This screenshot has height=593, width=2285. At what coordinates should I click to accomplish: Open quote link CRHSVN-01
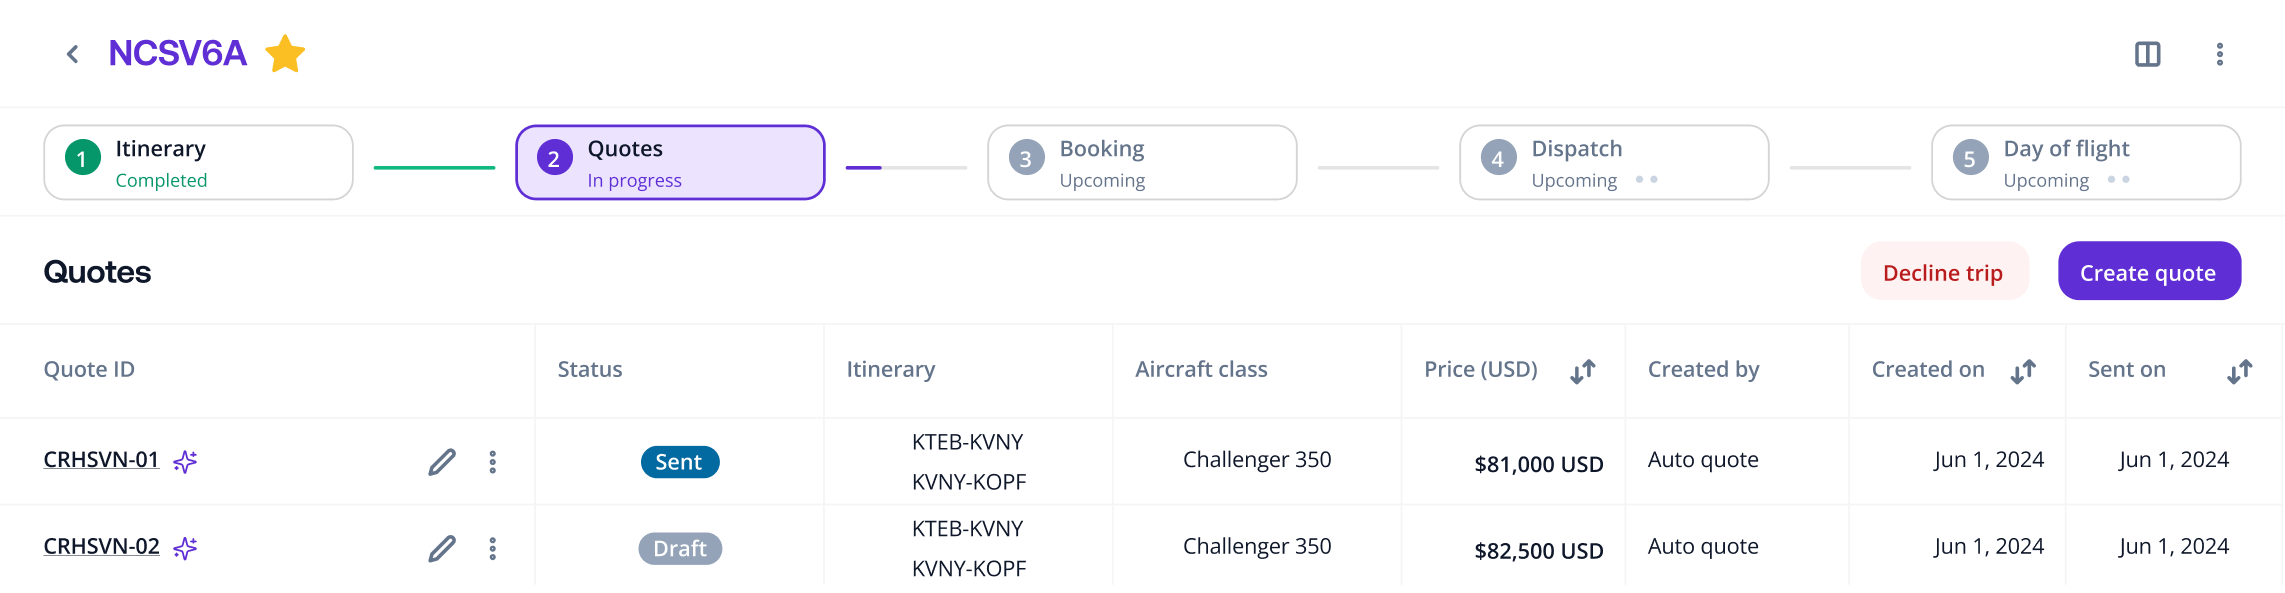pos(101,460)
